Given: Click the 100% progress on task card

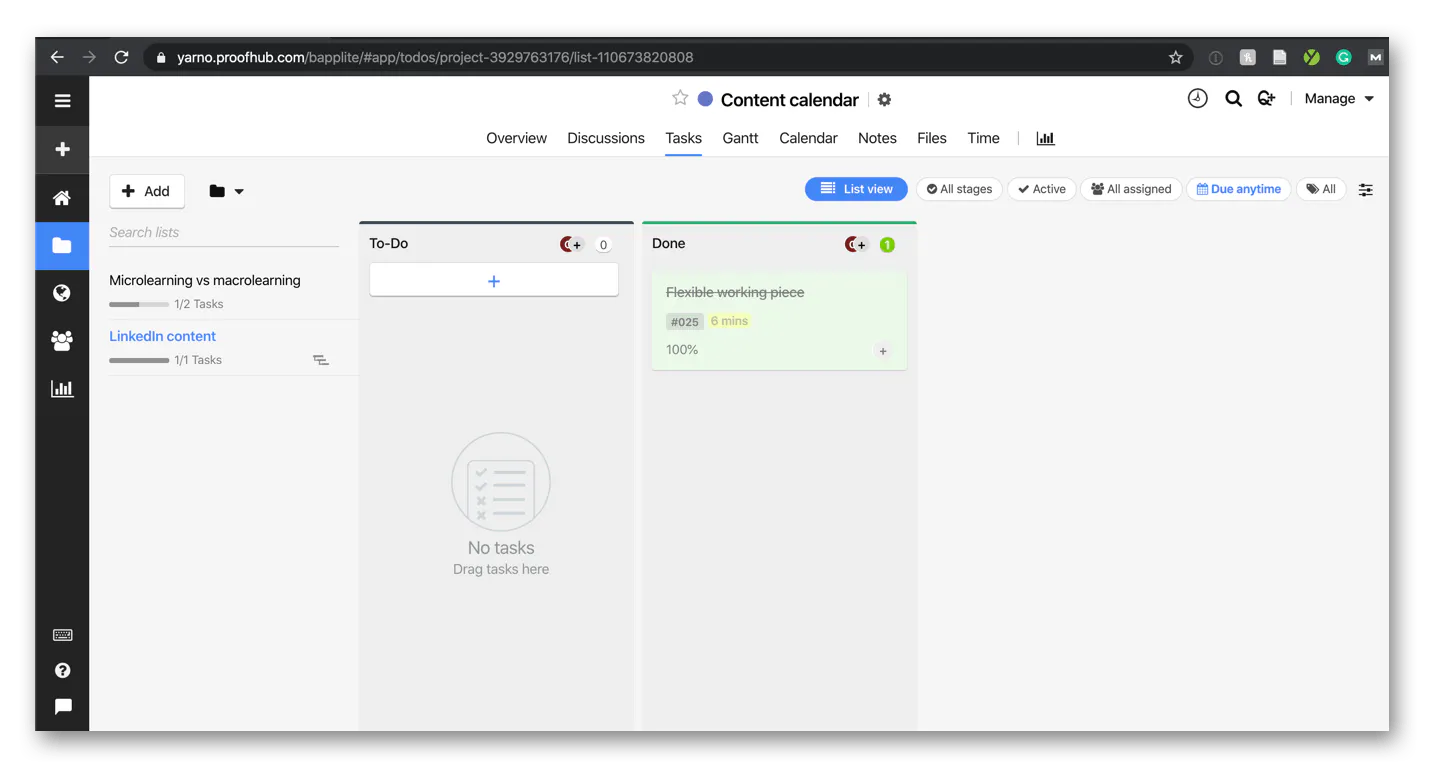Looking at the screenshot, I should point(682,350).
